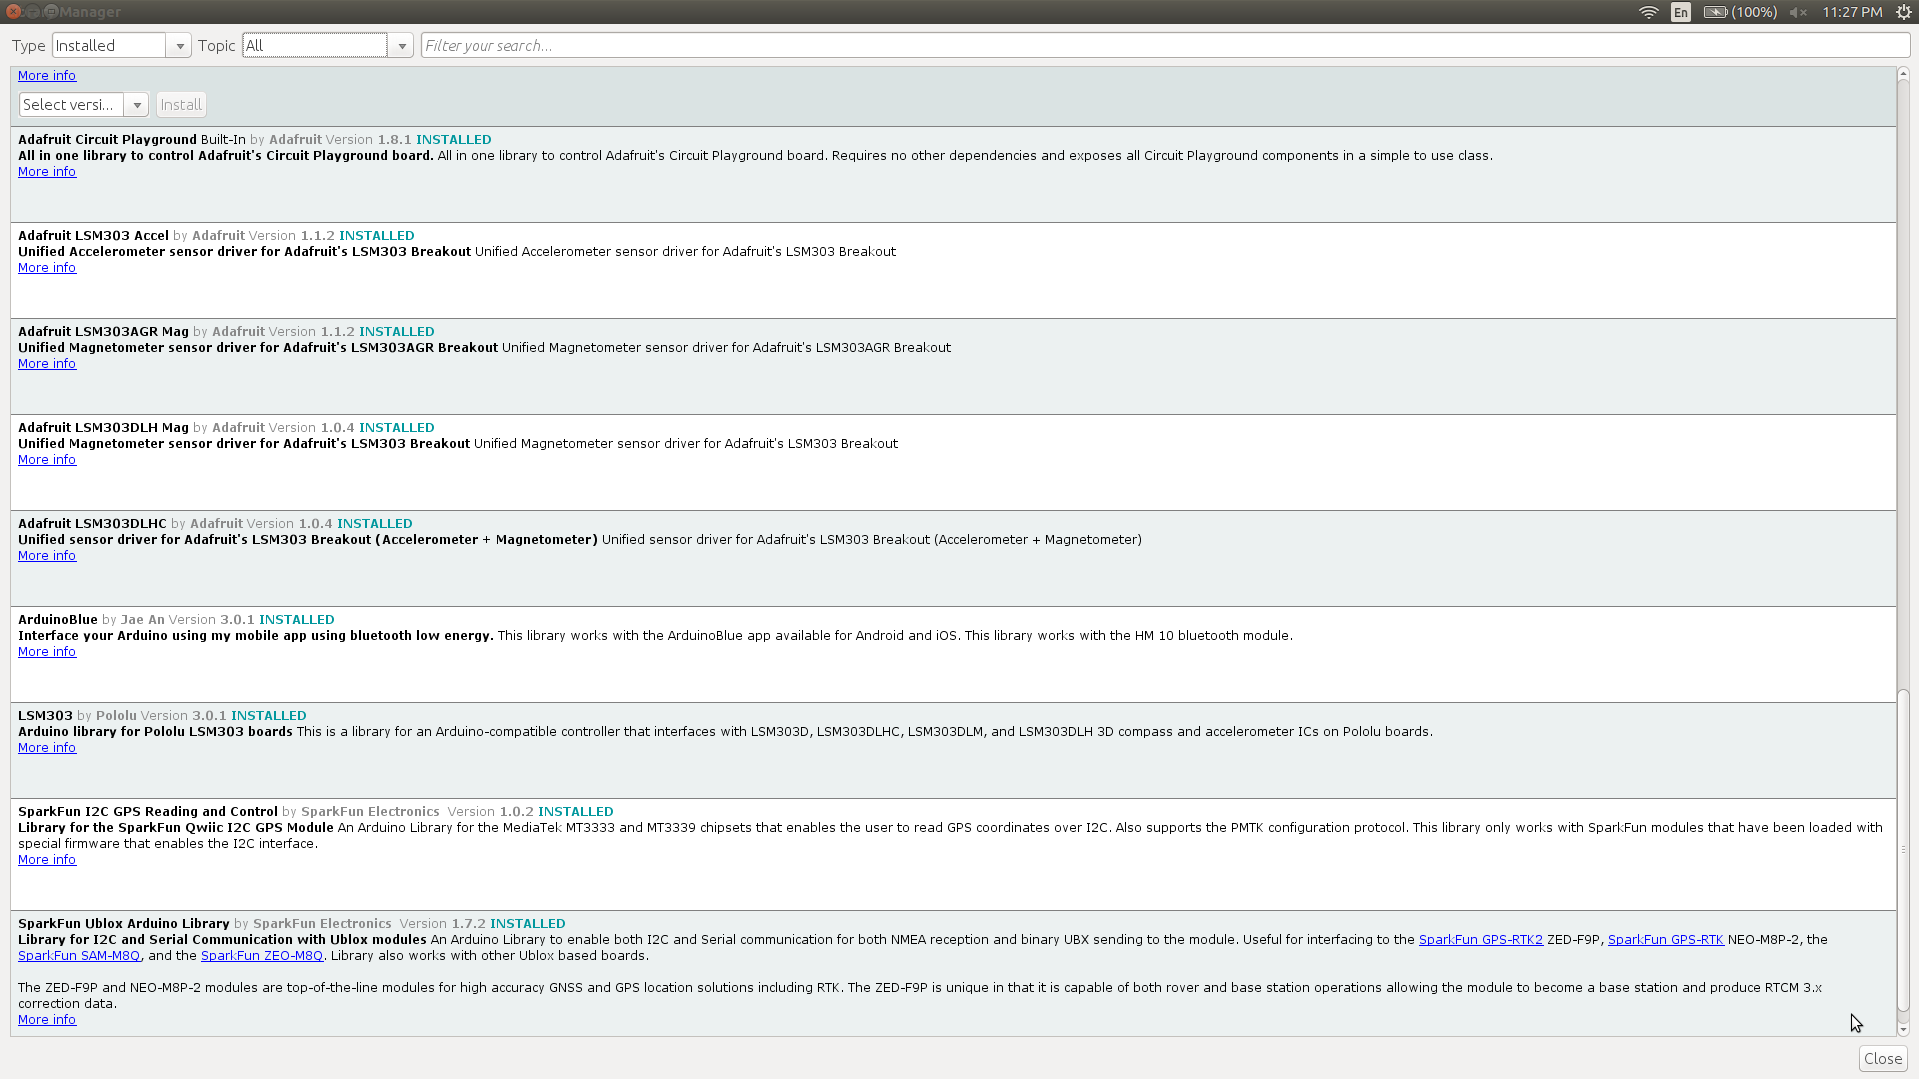
Task: Open the session gear menu
Action: coord(1903,12)
